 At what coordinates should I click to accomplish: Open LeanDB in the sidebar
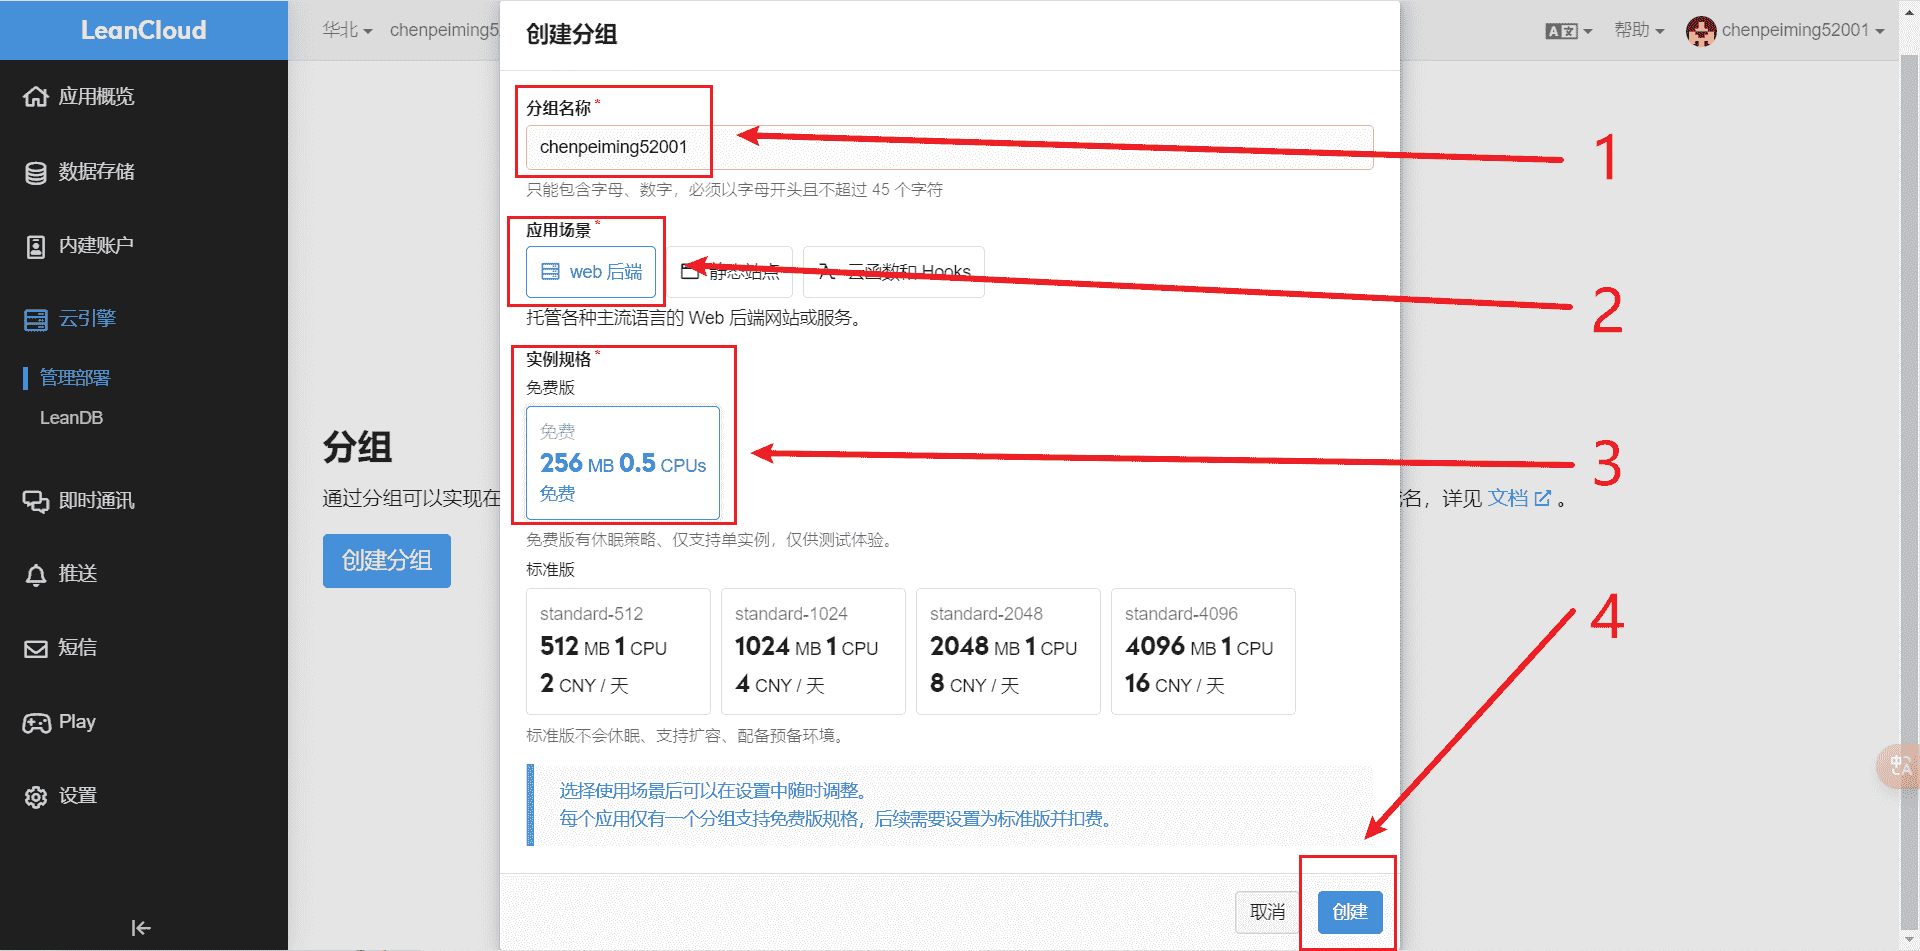(71, 418)
